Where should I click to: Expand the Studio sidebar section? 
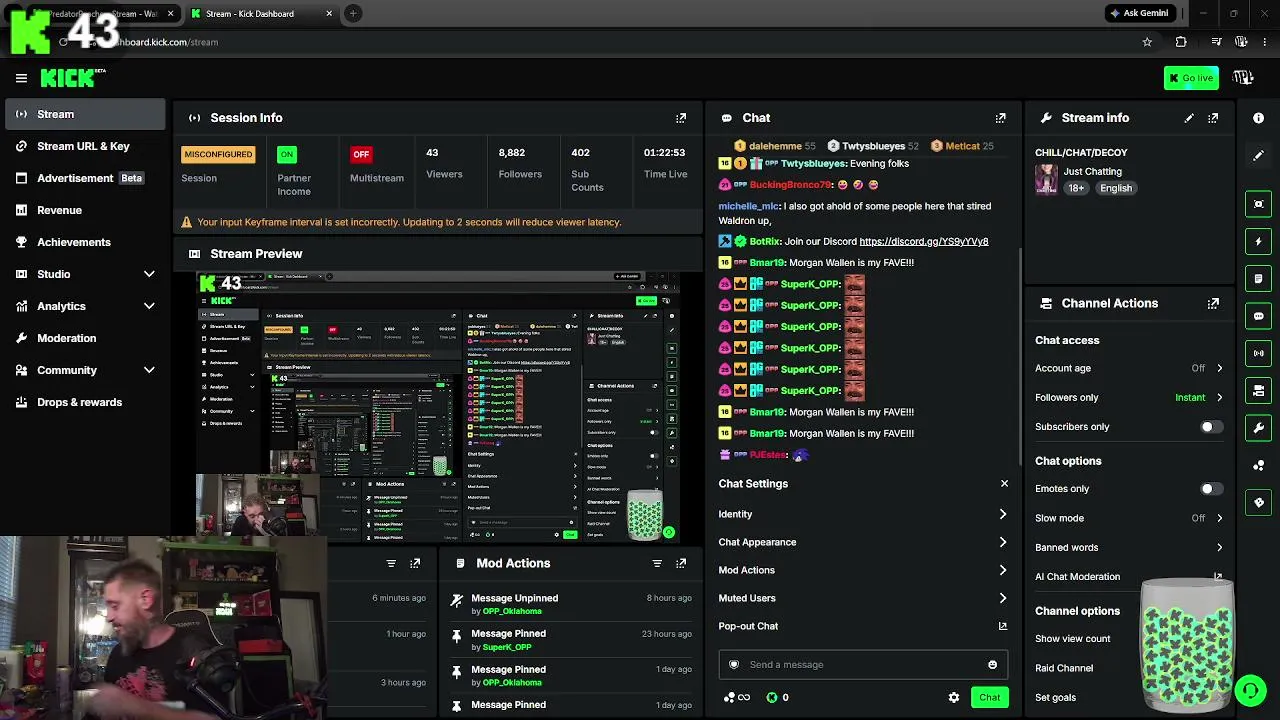(x=149, y=274)
